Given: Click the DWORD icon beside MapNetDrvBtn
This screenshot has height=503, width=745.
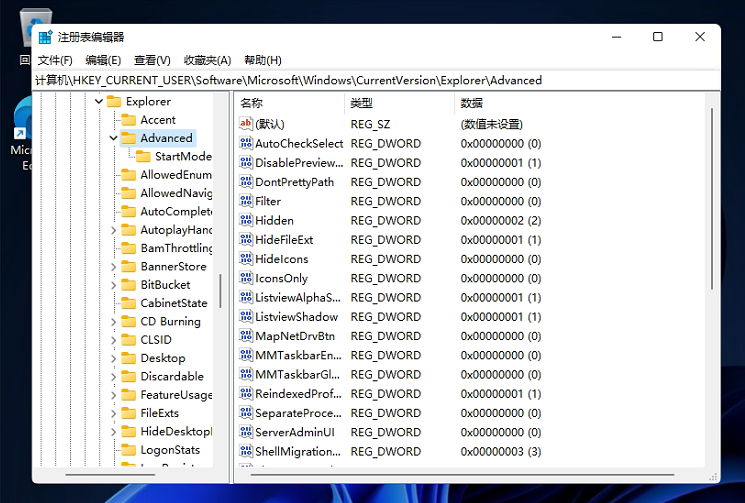Looking at the screenshot, I should click(246, 336).
